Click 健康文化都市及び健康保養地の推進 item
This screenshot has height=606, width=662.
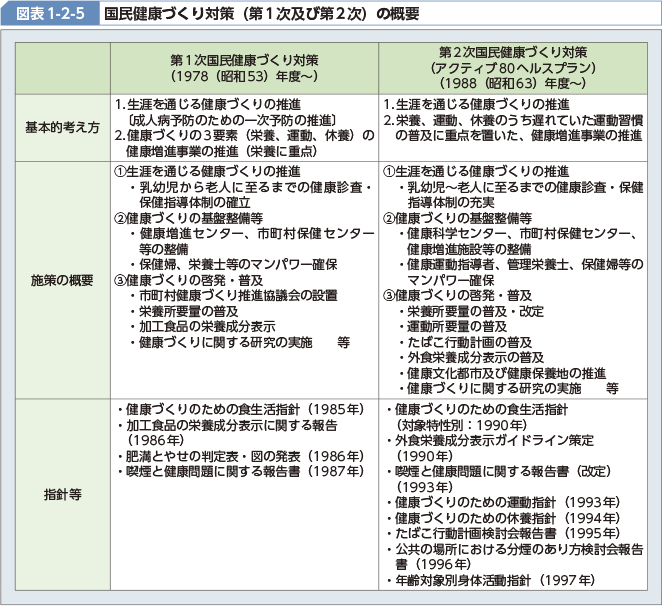pyautogui.click(x=506, y=372)
